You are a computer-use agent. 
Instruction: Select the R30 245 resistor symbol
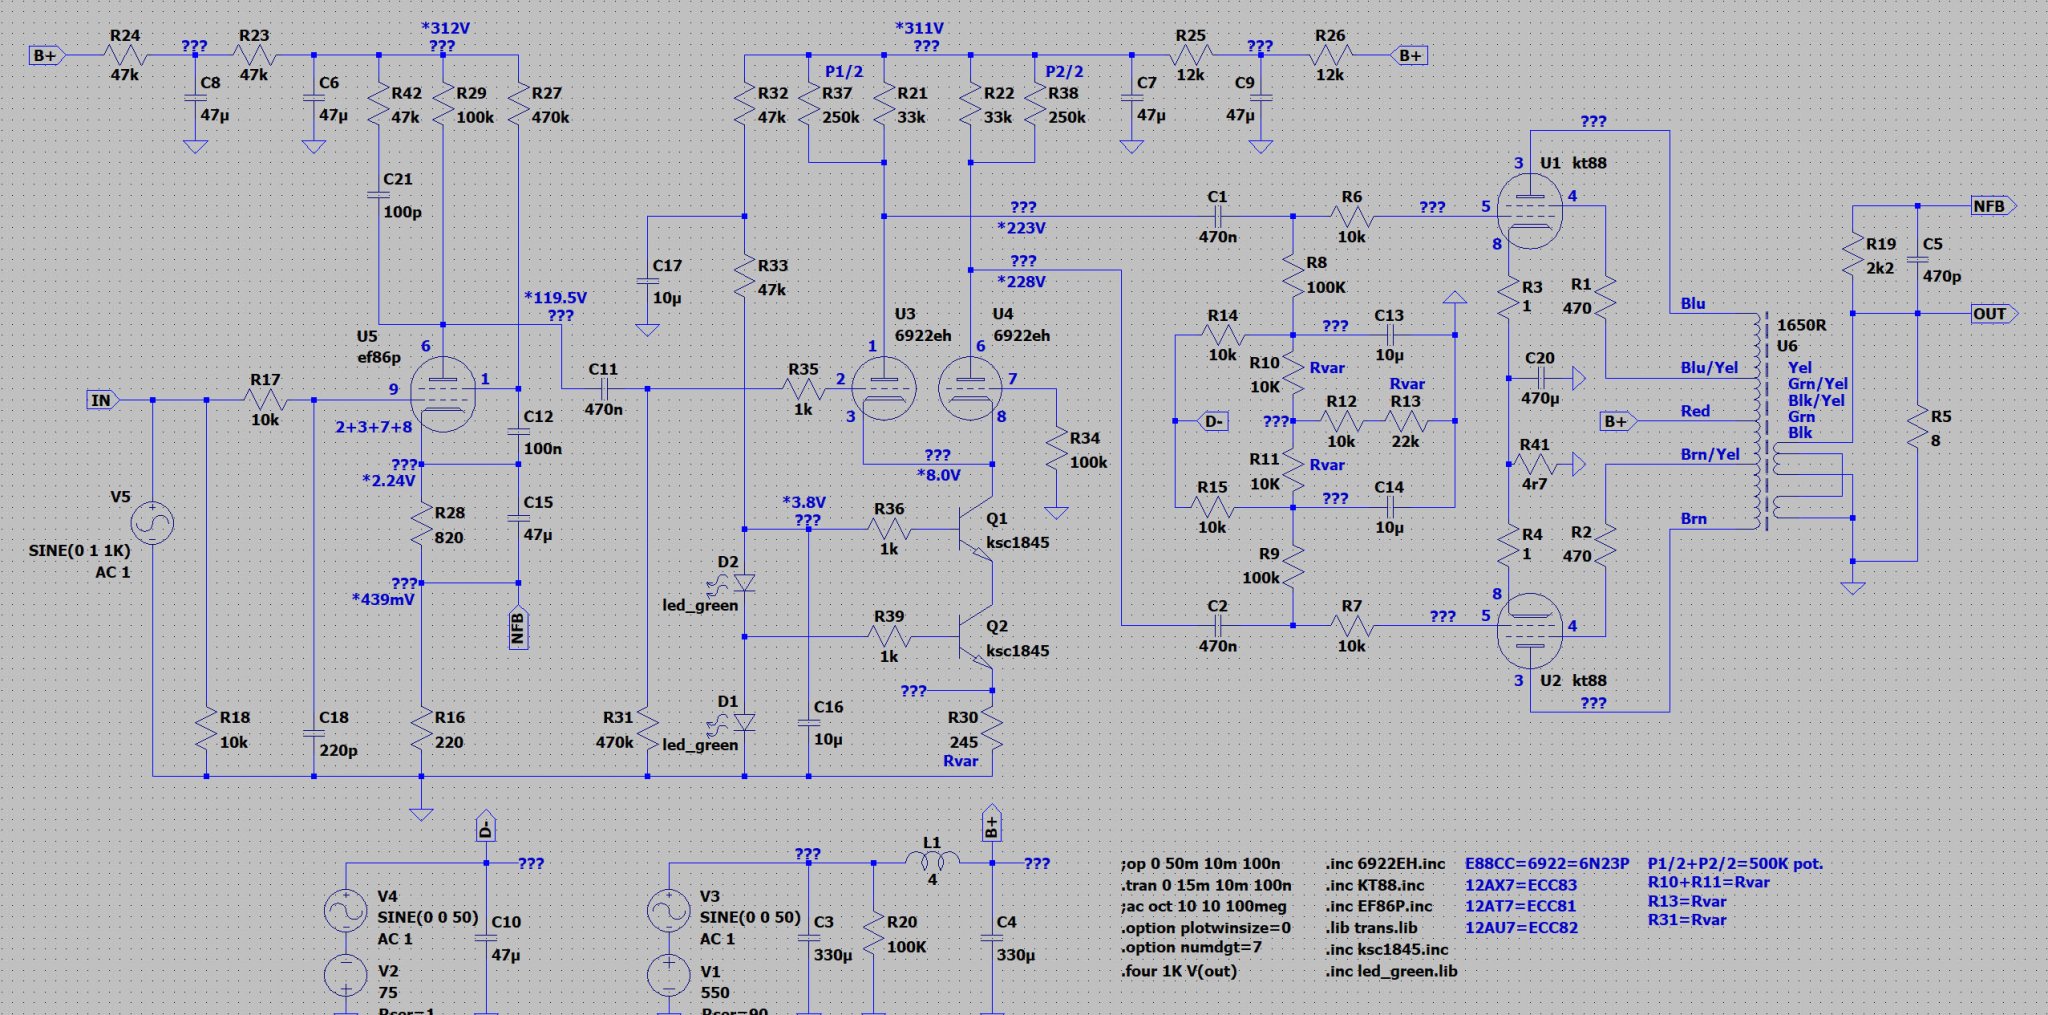click(x=992, y=730)
